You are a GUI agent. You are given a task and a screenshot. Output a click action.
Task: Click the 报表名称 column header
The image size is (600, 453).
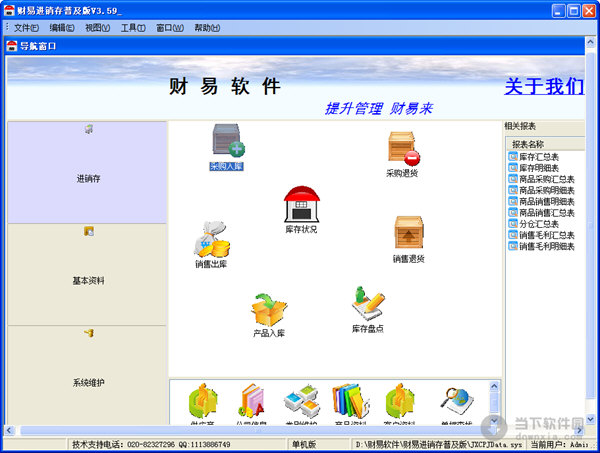545,144
